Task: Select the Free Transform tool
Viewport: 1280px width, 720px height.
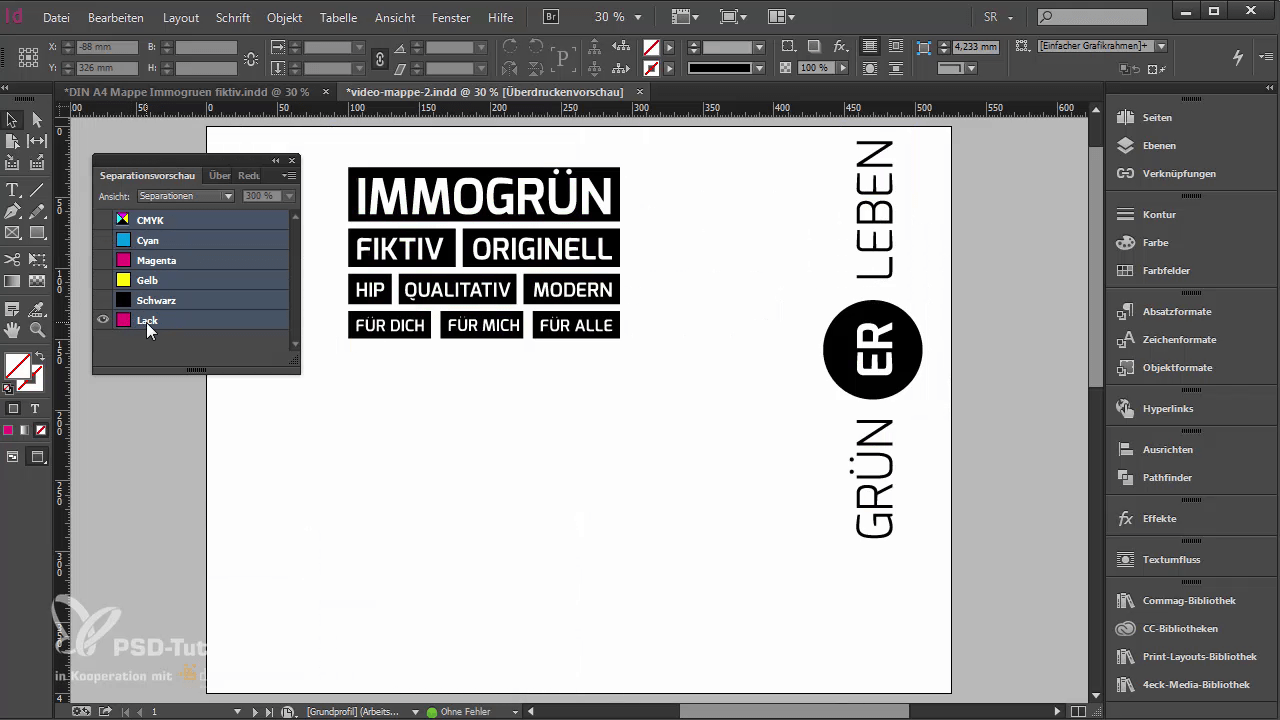Action: [x=37, y=260]
